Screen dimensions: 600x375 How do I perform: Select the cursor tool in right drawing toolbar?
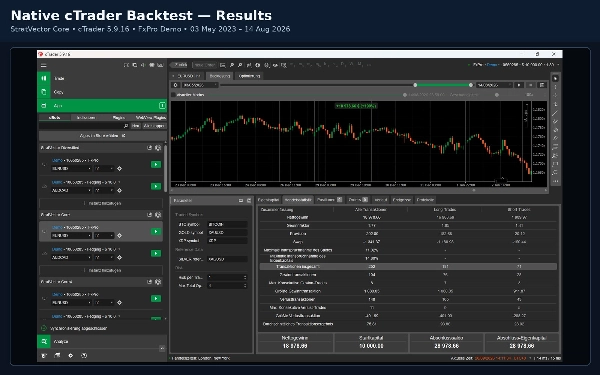pos(556,78)
